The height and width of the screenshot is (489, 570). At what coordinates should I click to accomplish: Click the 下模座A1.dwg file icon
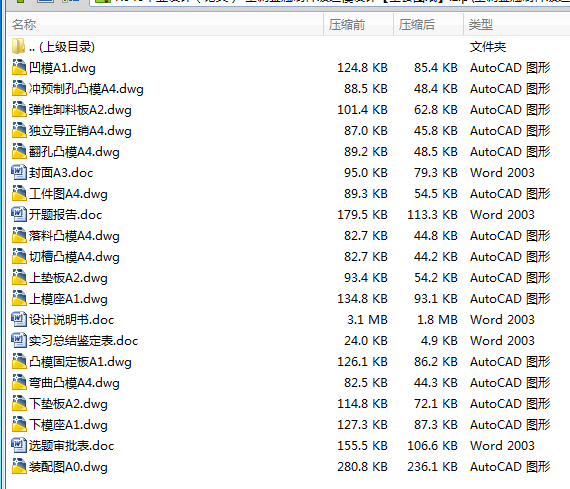(19, 425)
